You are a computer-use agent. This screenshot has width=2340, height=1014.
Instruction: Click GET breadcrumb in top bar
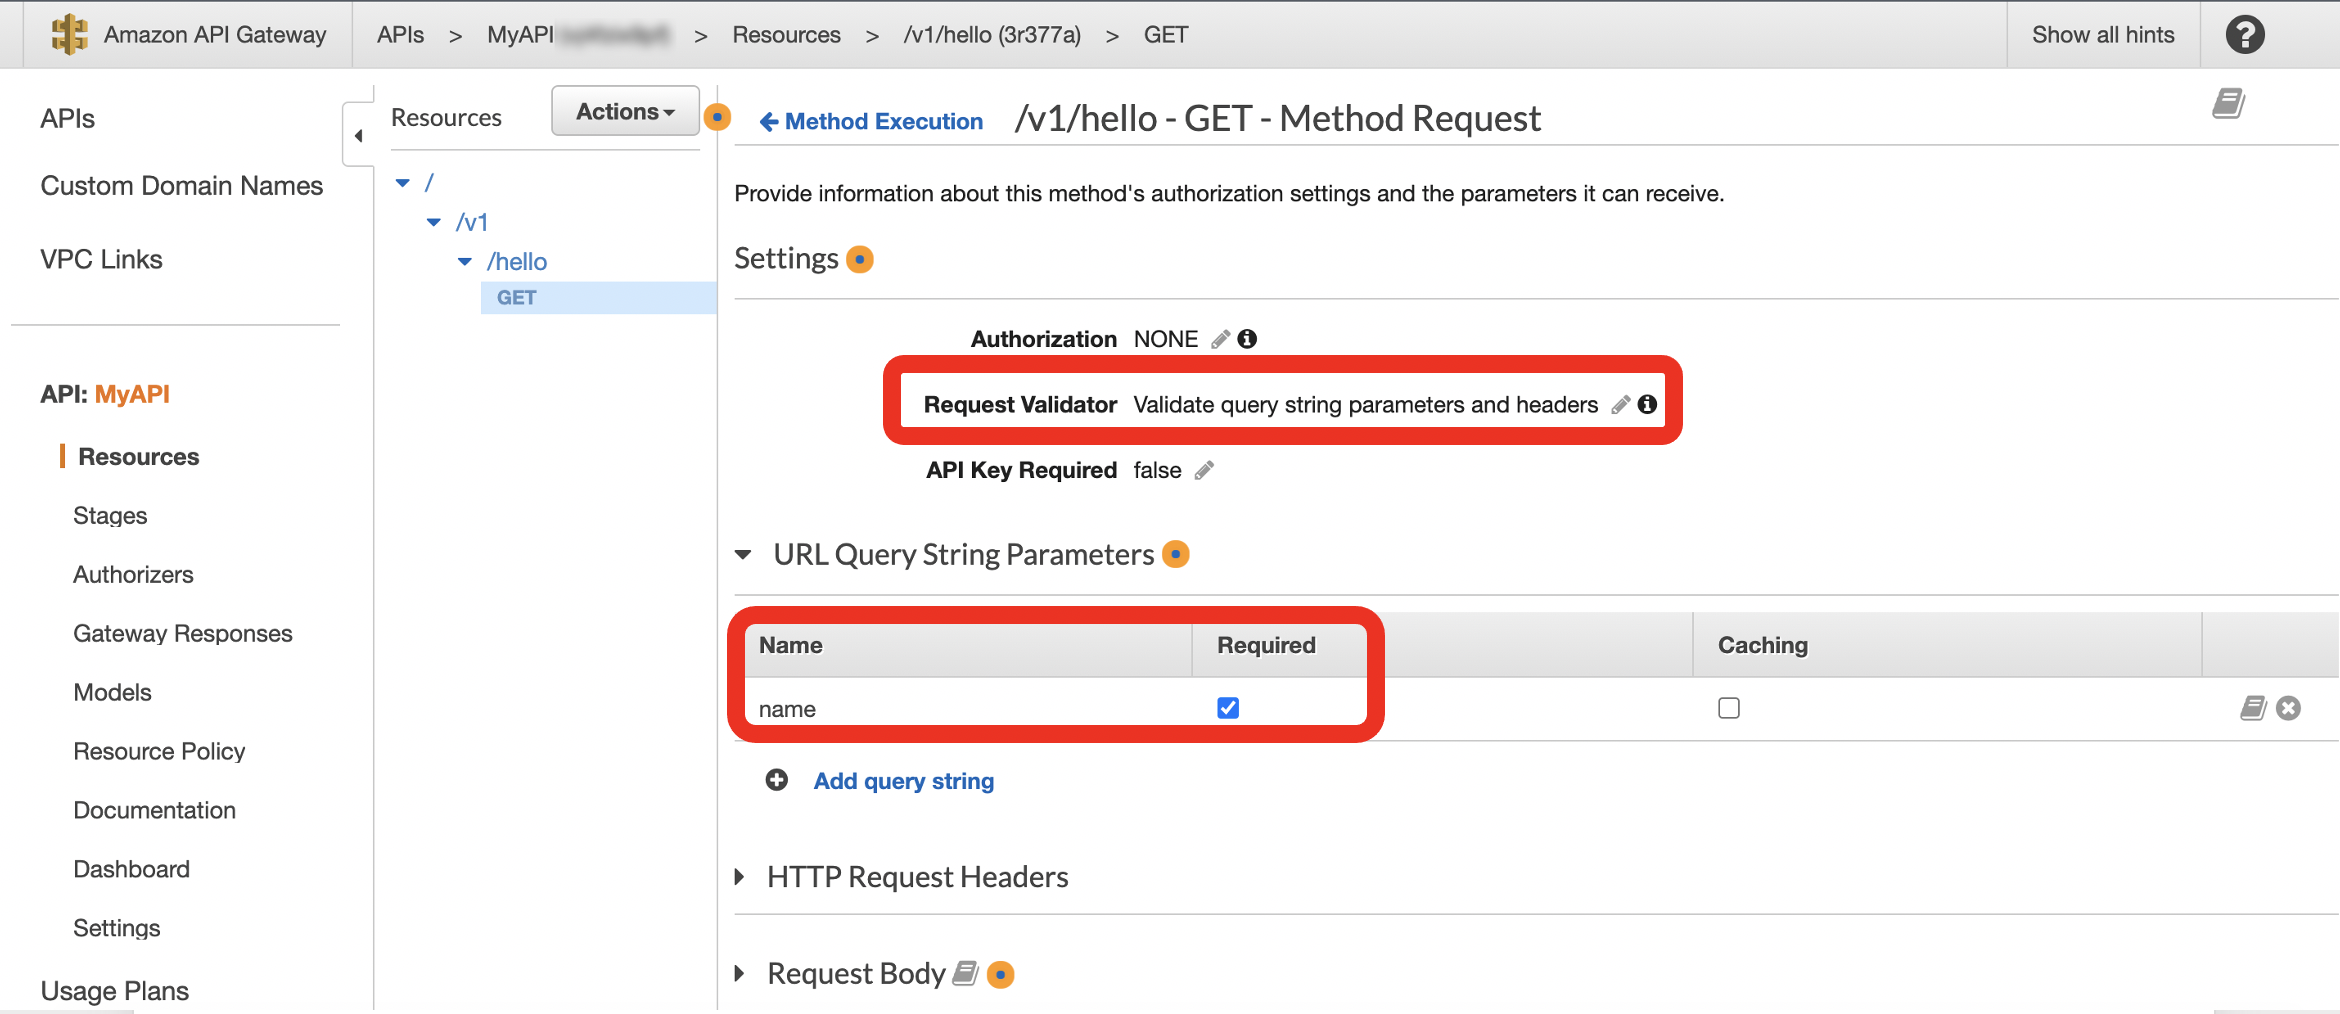(x=1166, y=35)
